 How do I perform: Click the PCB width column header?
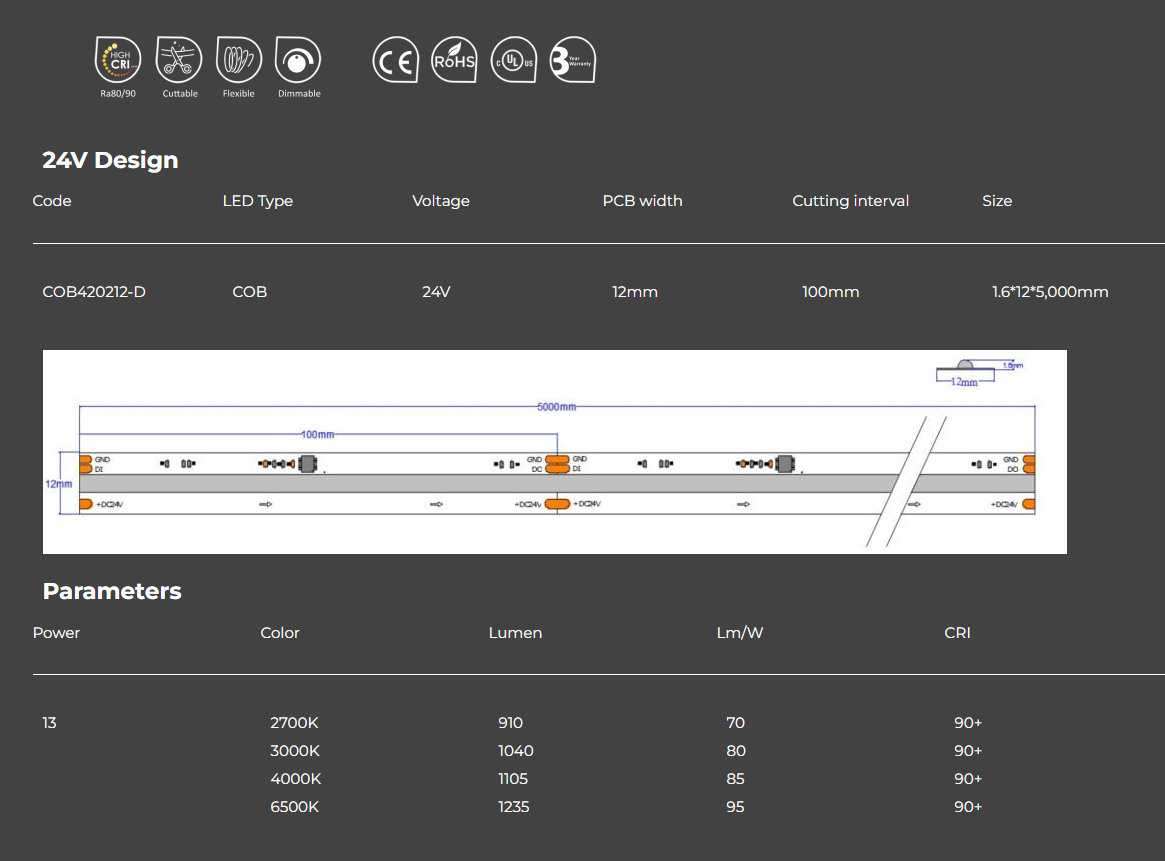pos(642,201)
